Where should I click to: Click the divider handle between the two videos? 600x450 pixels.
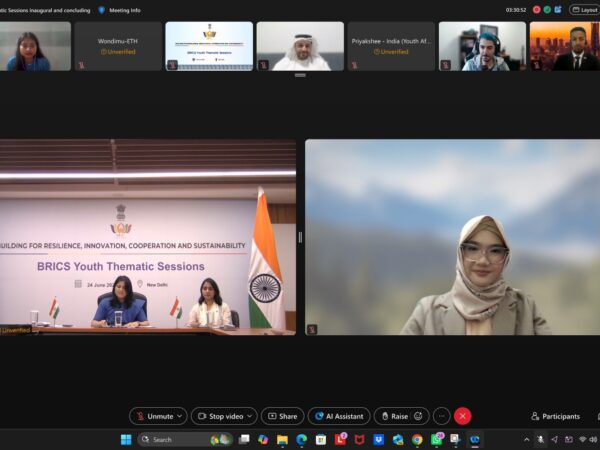[300, 237]
